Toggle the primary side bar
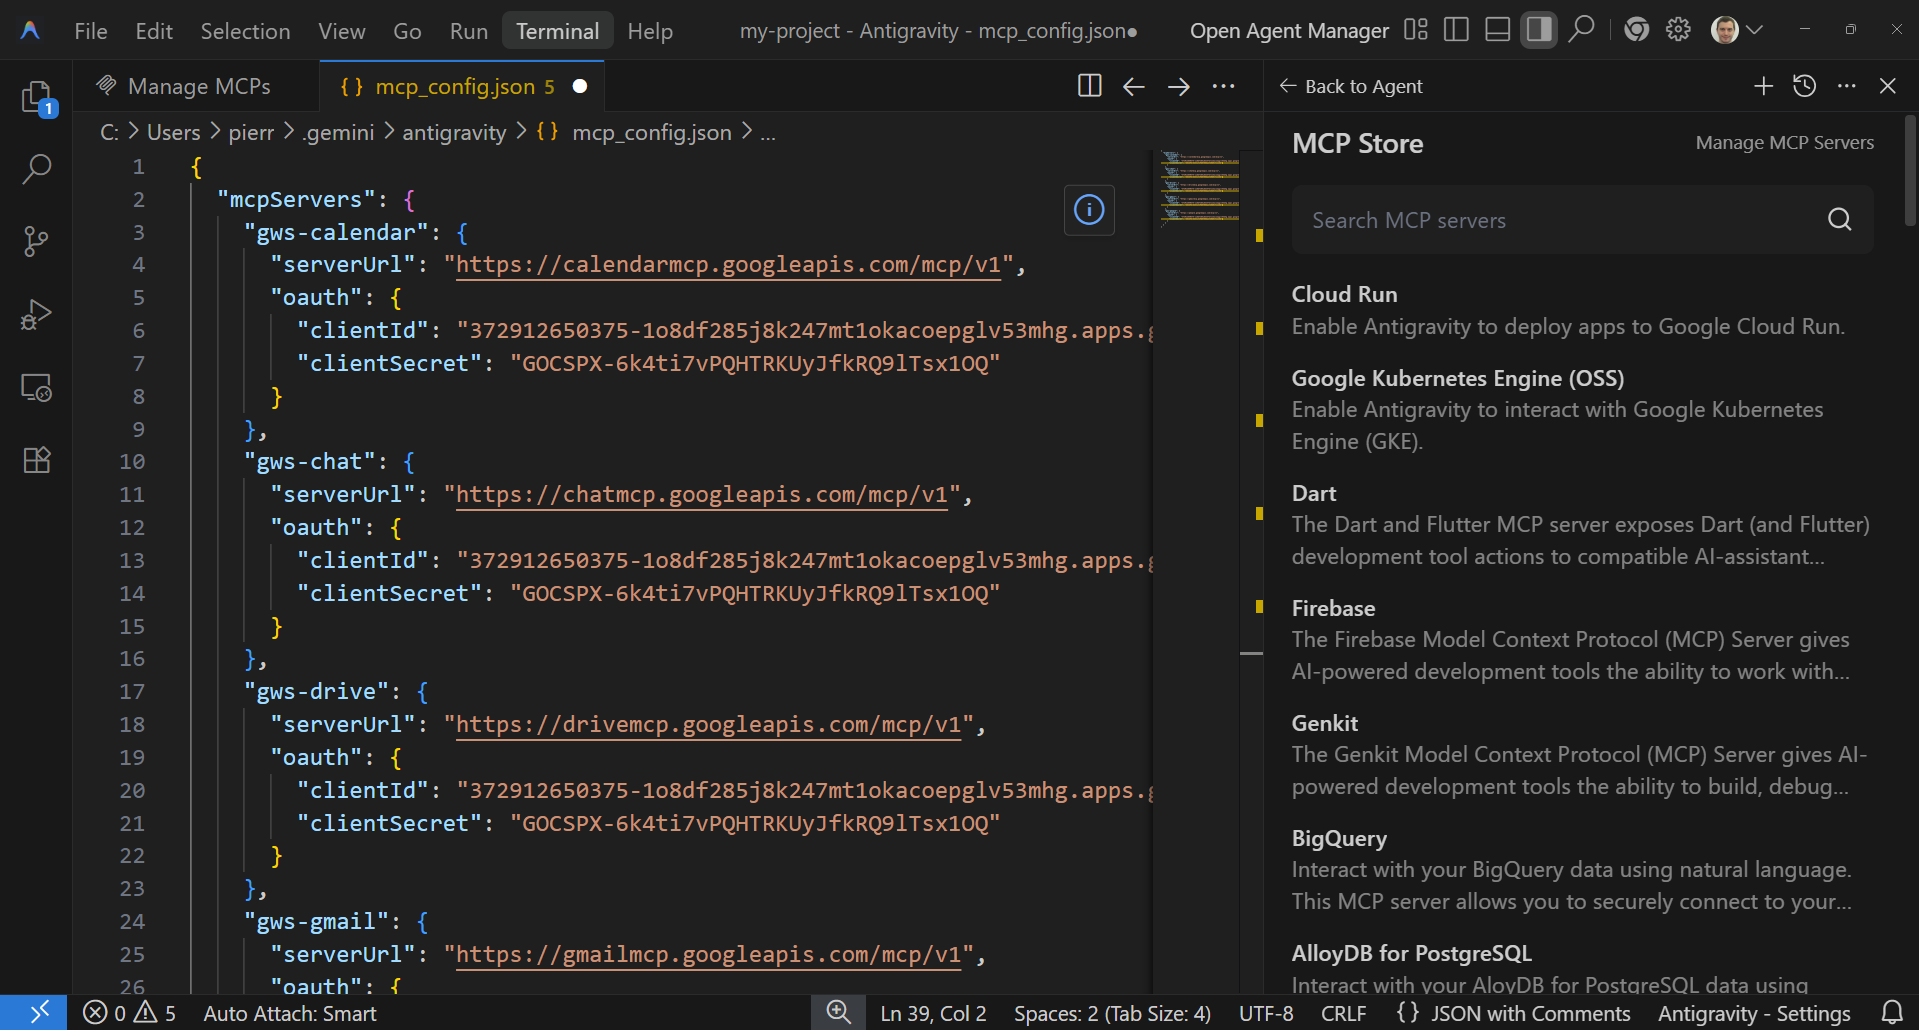1919x1030 pixels. tap(1457, 30)
